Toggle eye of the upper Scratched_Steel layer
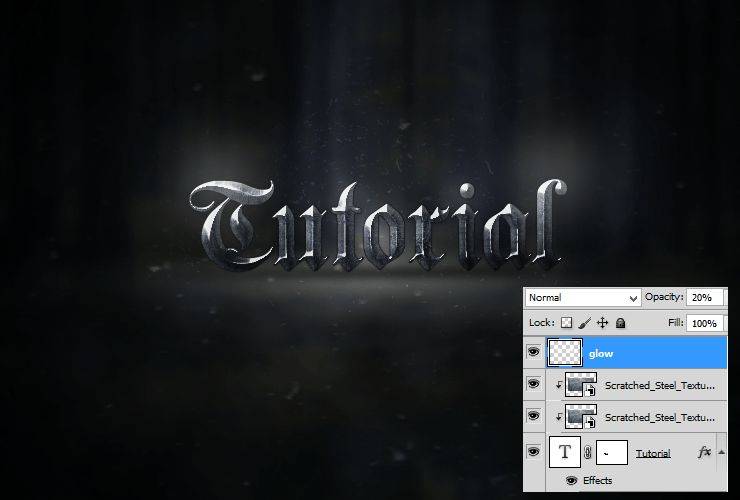740x500 pixels. coord(534,384)
